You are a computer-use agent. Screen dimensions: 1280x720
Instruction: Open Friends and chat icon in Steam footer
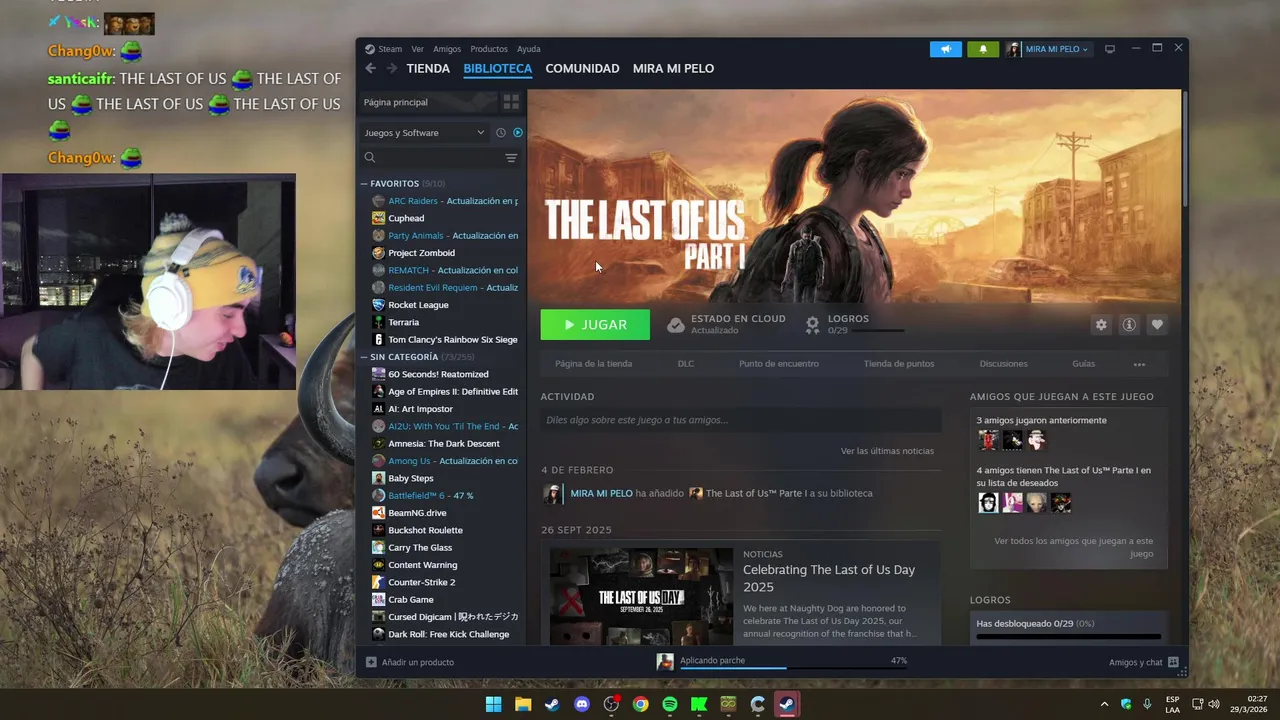1173,662
